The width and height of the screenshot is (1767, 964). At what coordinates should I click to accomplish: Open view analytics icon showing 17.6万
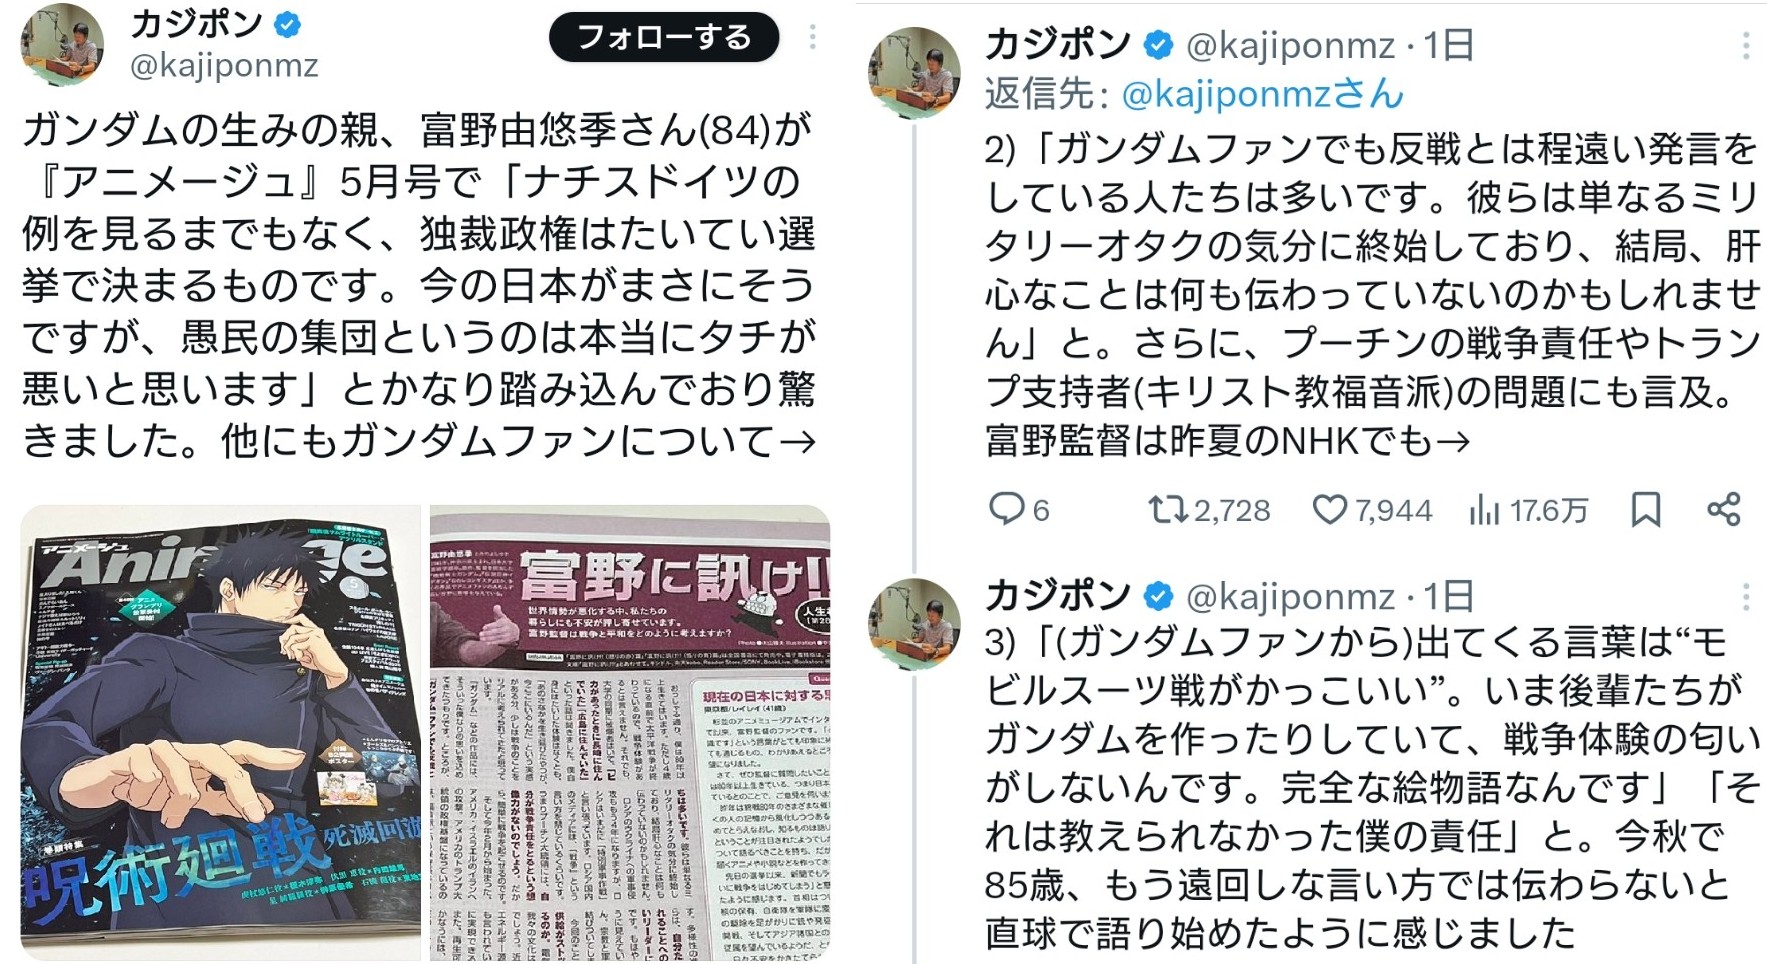click(x=1485, y=511)
